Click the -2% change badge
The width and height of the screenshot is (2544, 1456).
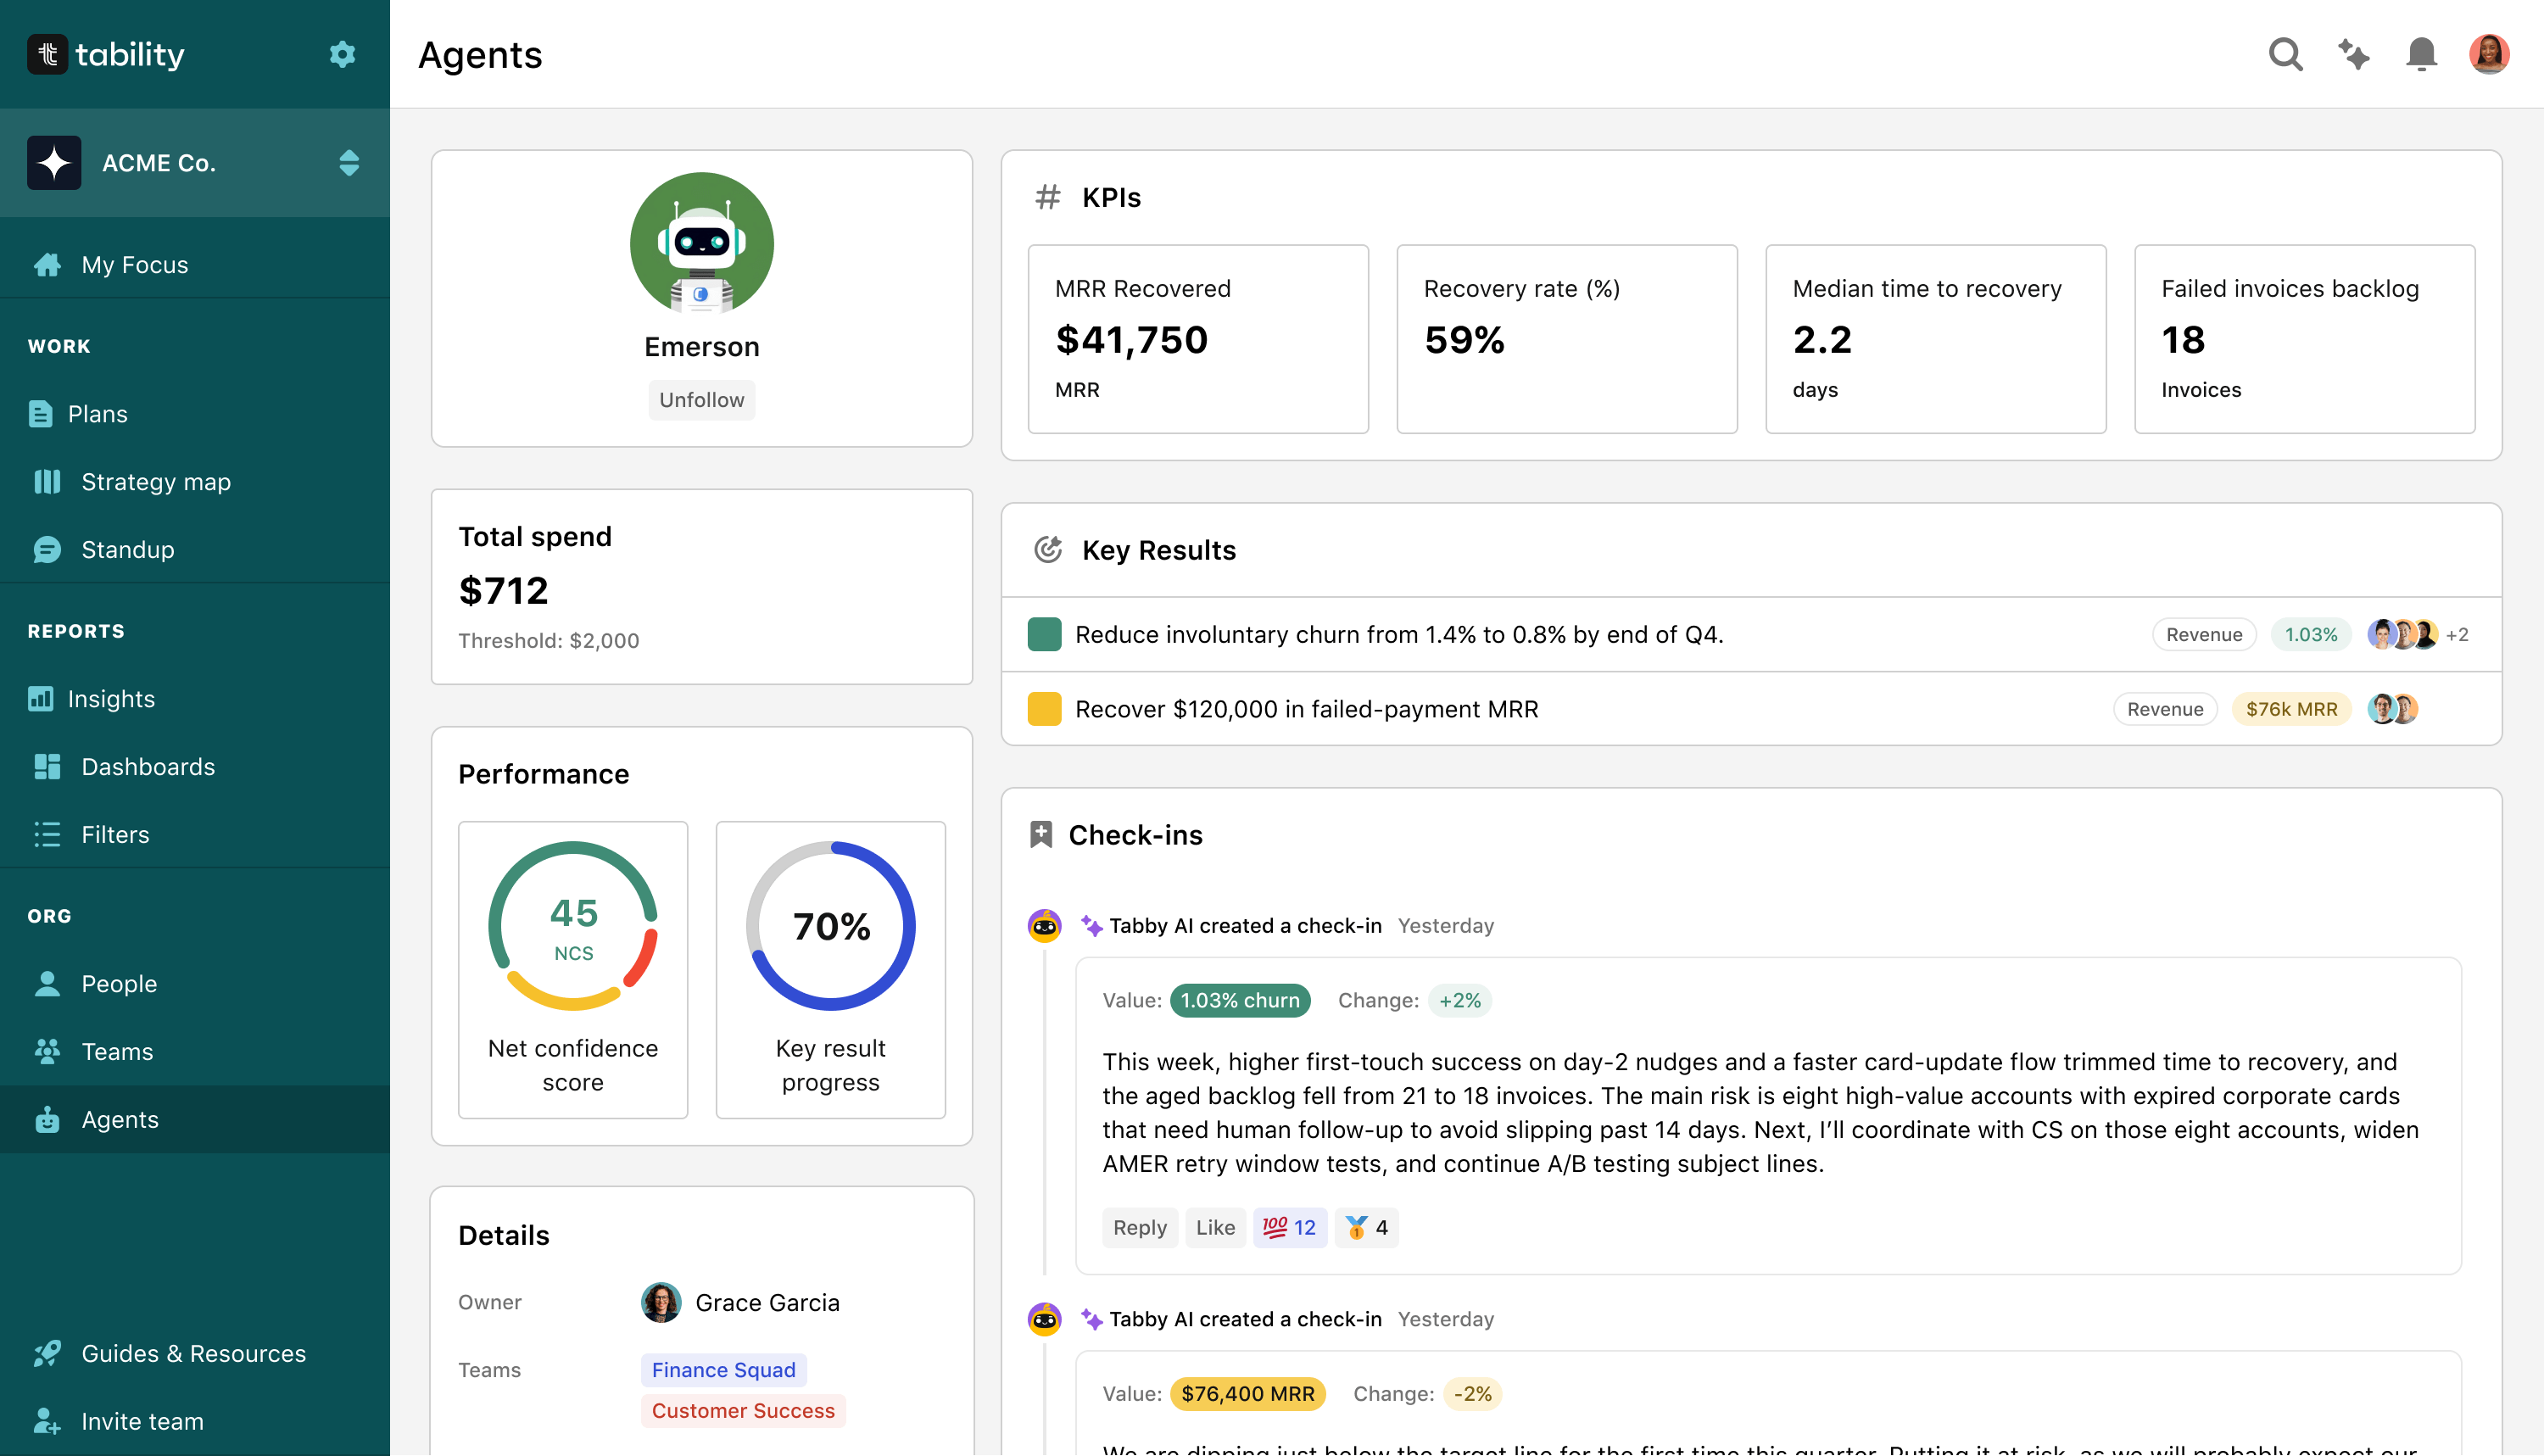pos(1472,1395)
